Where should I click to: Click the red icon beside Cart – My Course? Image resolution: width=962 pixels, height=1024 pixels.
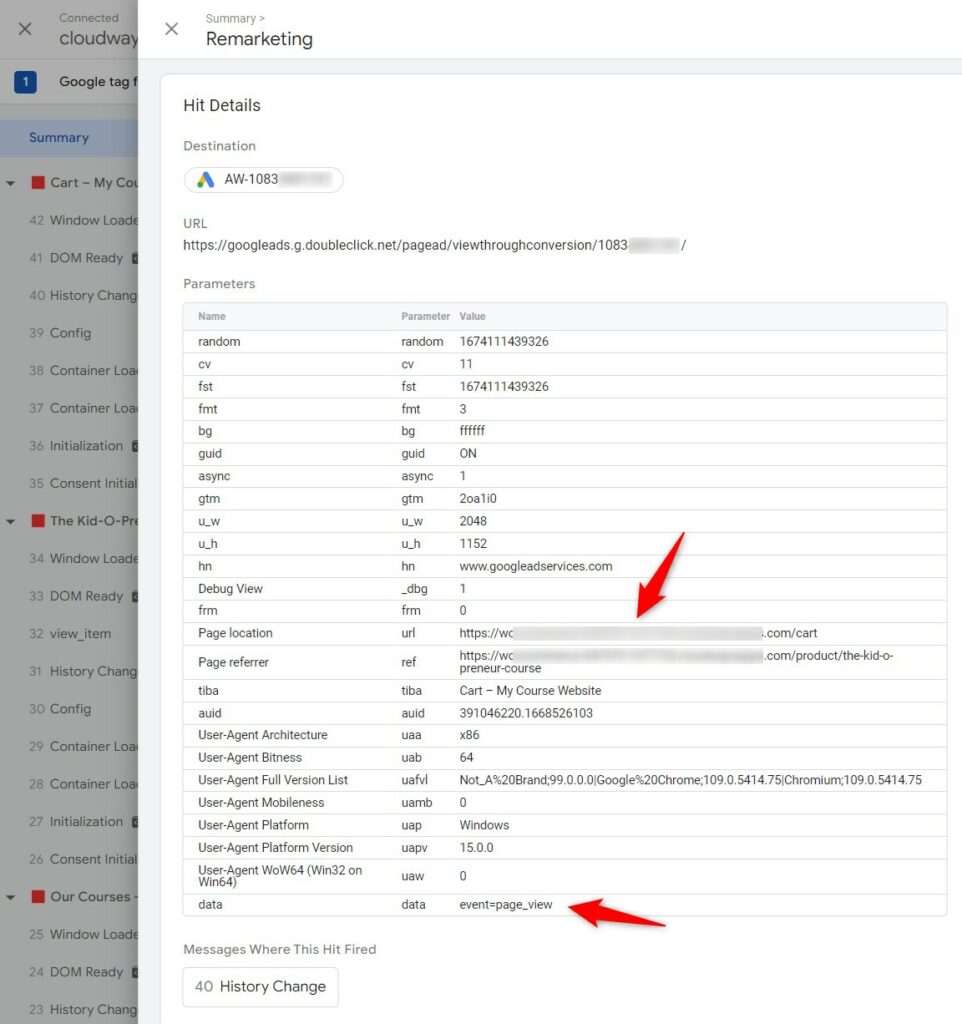point(39,183)
